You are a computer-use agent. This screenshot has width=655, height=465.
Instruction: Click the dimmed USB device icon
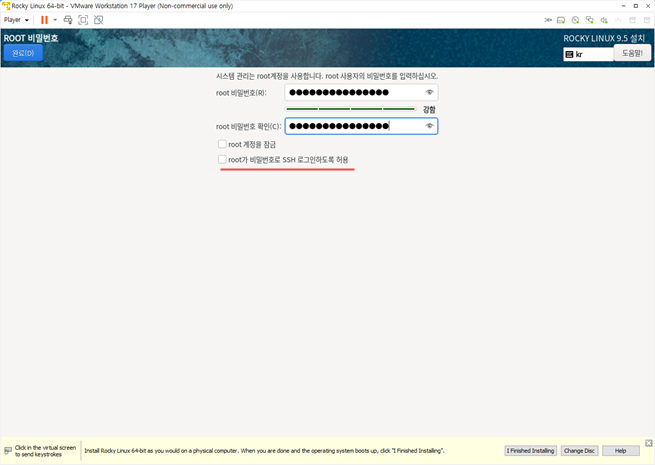point(618,20)
